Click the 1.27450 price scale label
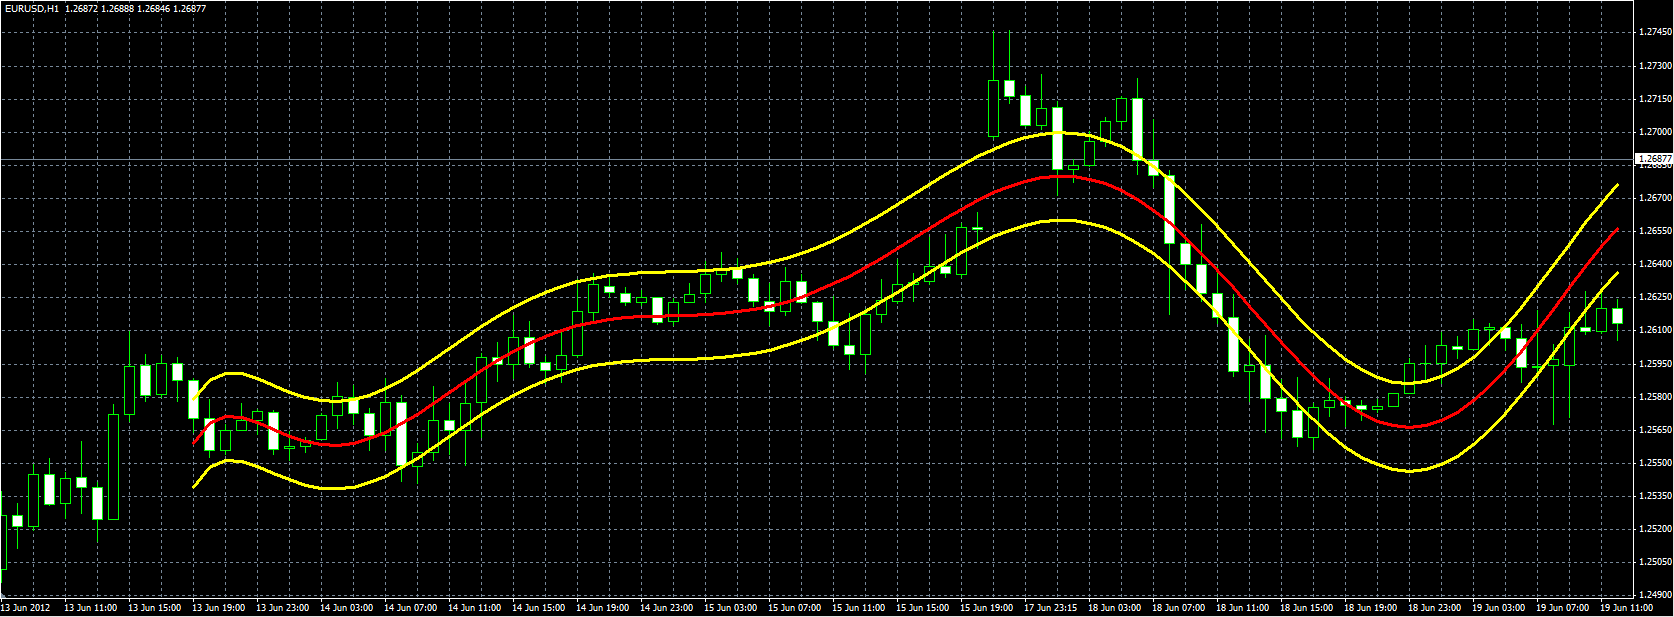The height and width of the screenshot is (617, 1674). click(x=1655, y=33)
